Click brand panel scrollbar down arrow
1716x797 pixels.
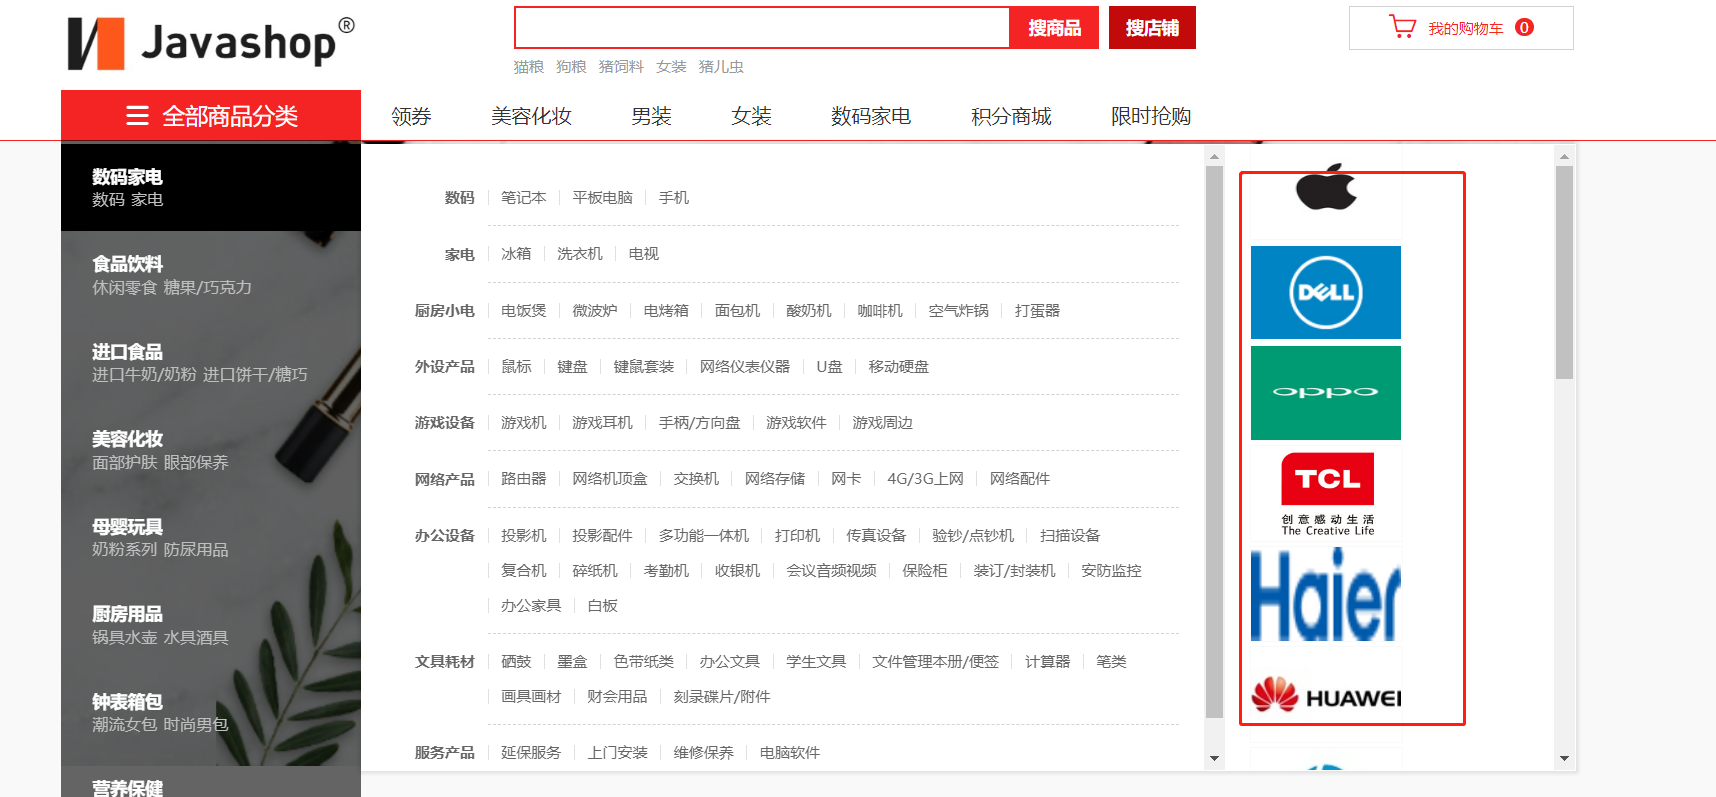(x=1564, y=759)
